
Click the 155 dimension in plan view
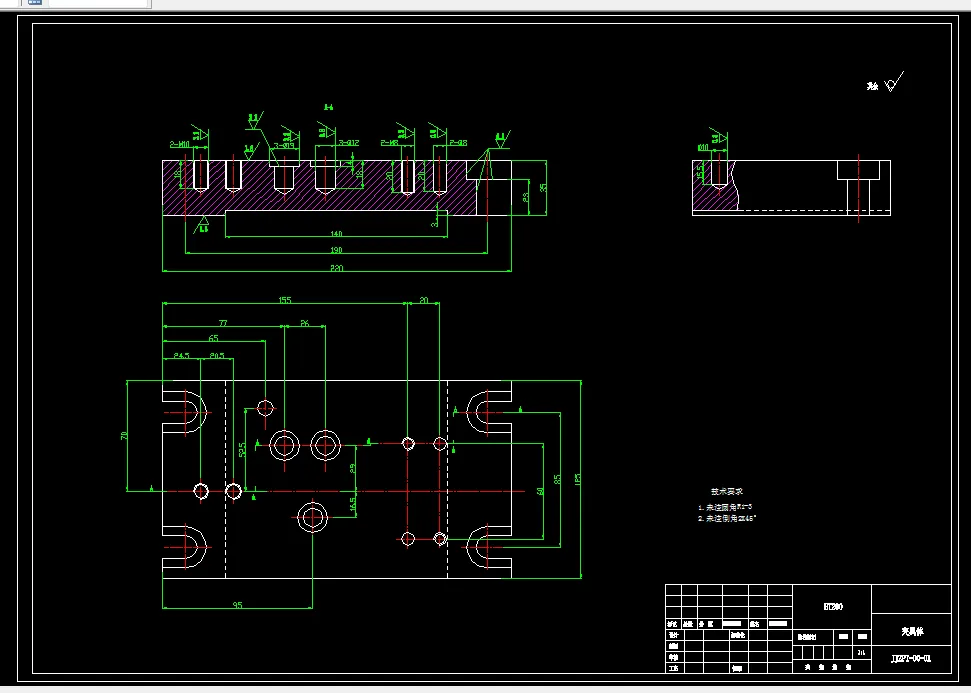[285, 300]
